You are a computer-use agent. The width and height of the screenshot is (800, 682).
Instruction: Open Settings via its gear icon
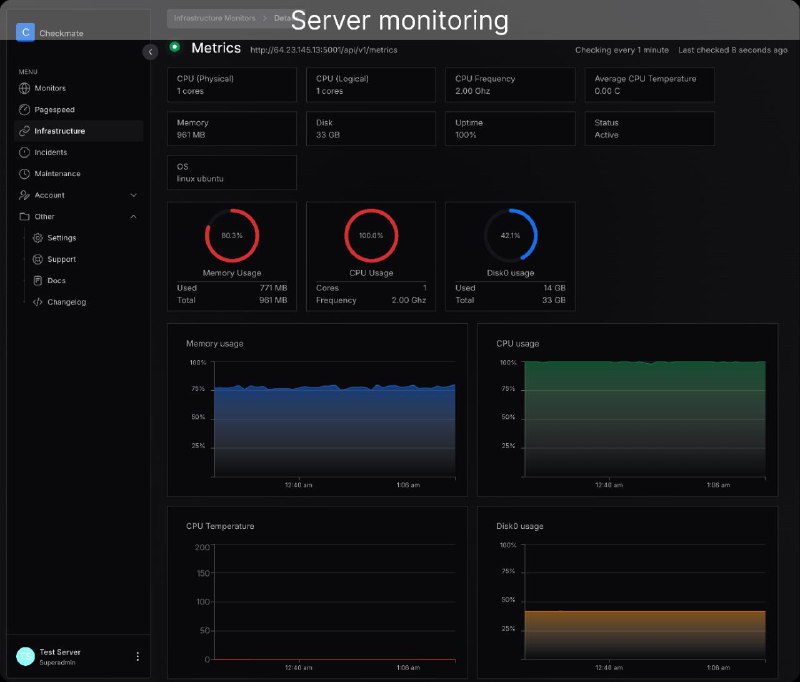[x=38, y=238]
